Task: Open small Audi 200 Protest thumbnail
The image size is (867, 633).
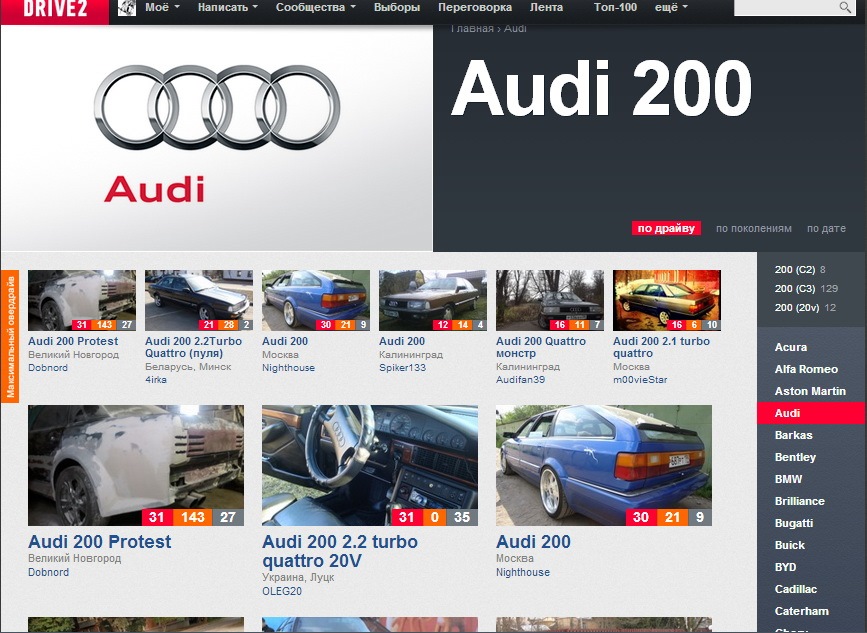Action: (x=82, y=300)
